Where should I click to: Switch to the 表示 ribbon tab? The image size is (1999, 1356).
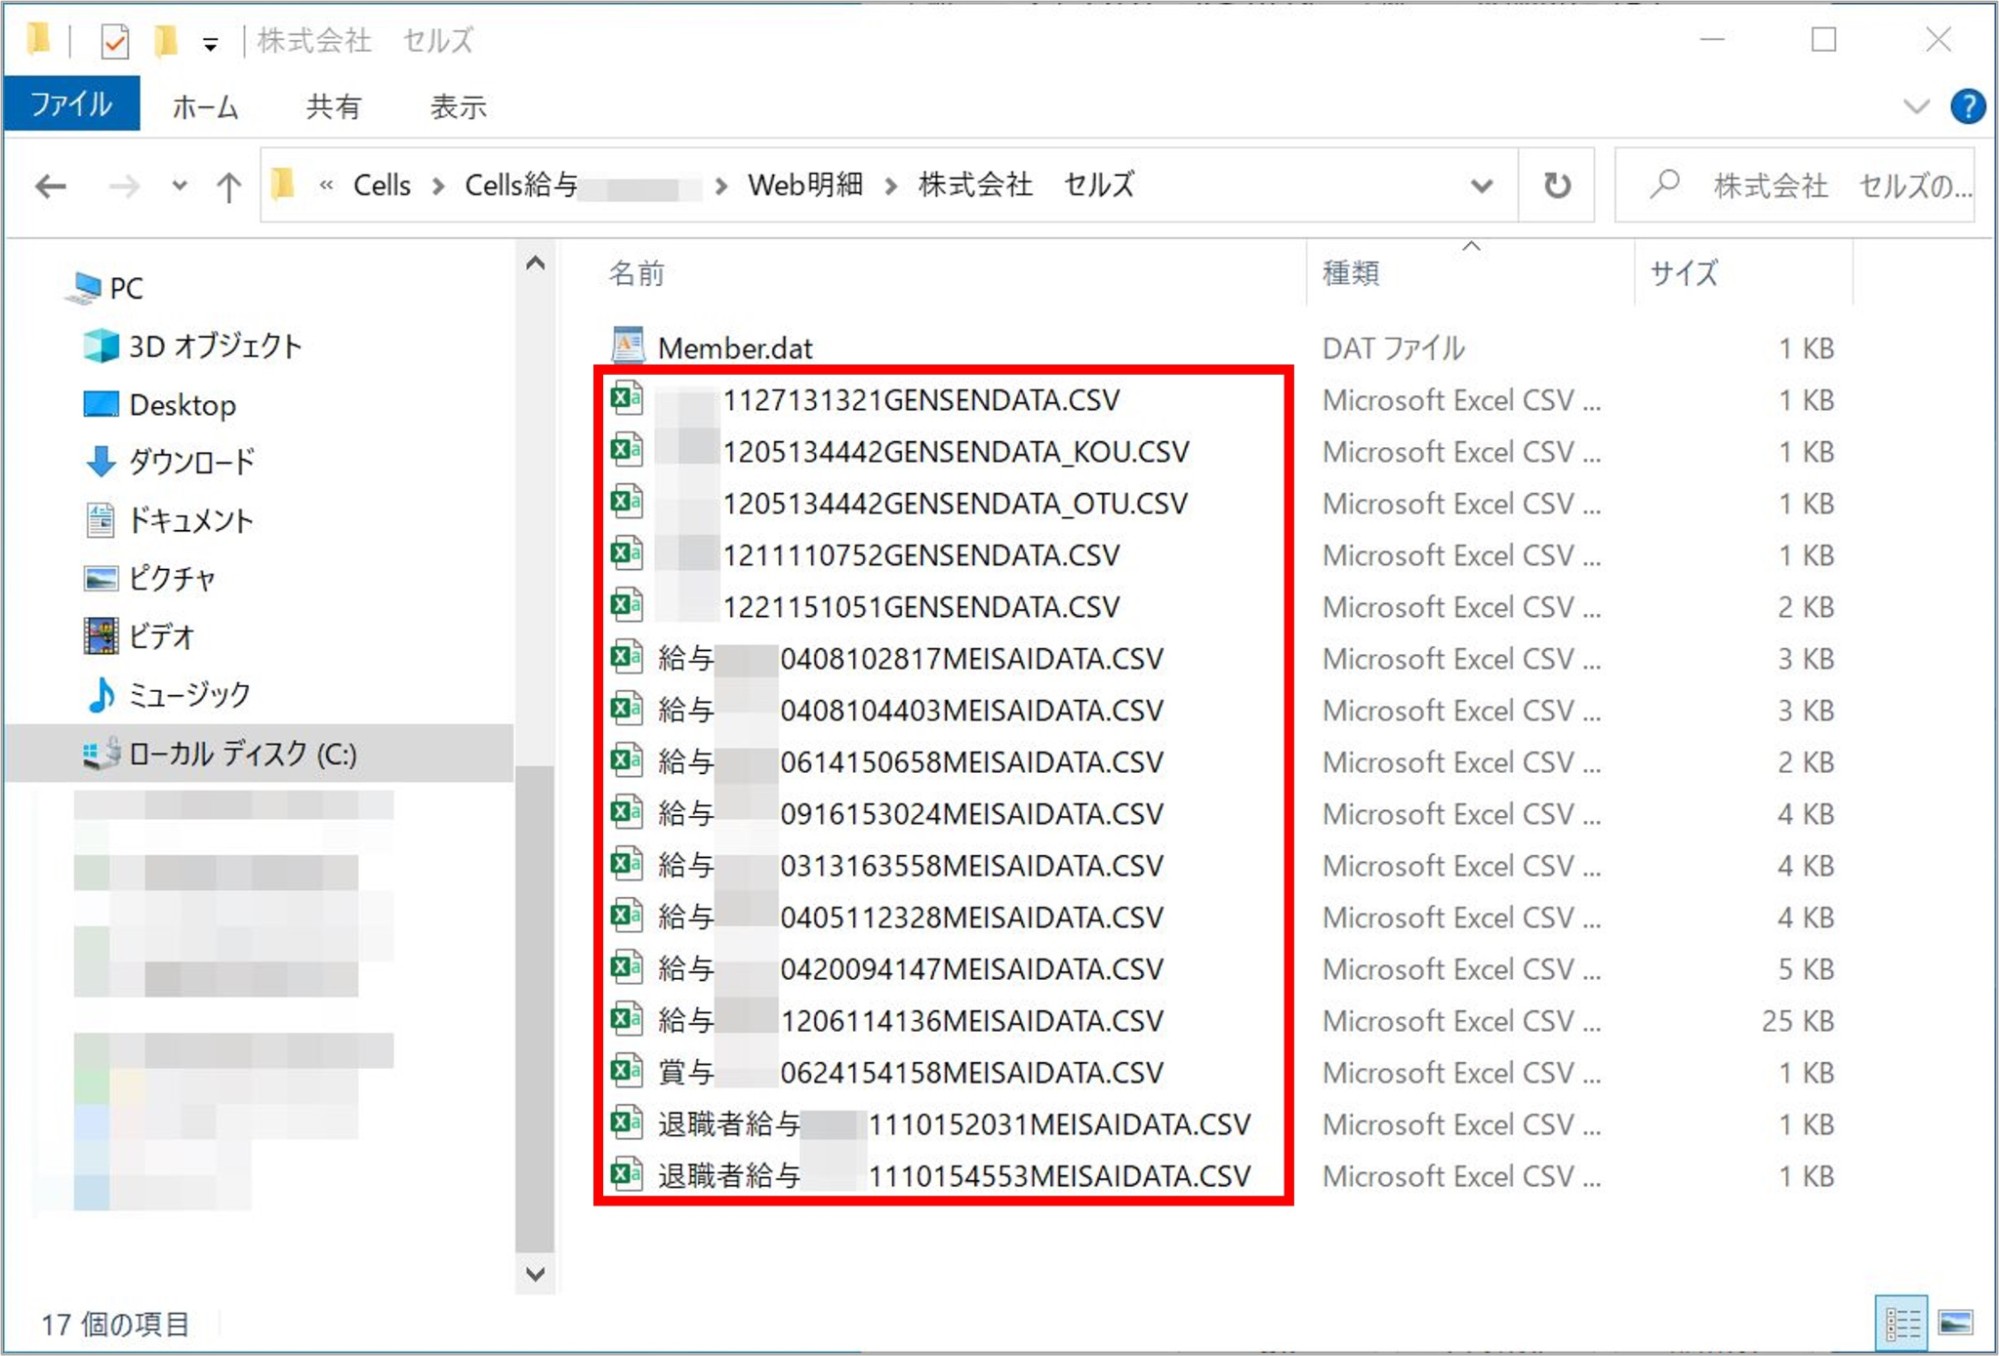pyautogui.click(x=458, y=106)
